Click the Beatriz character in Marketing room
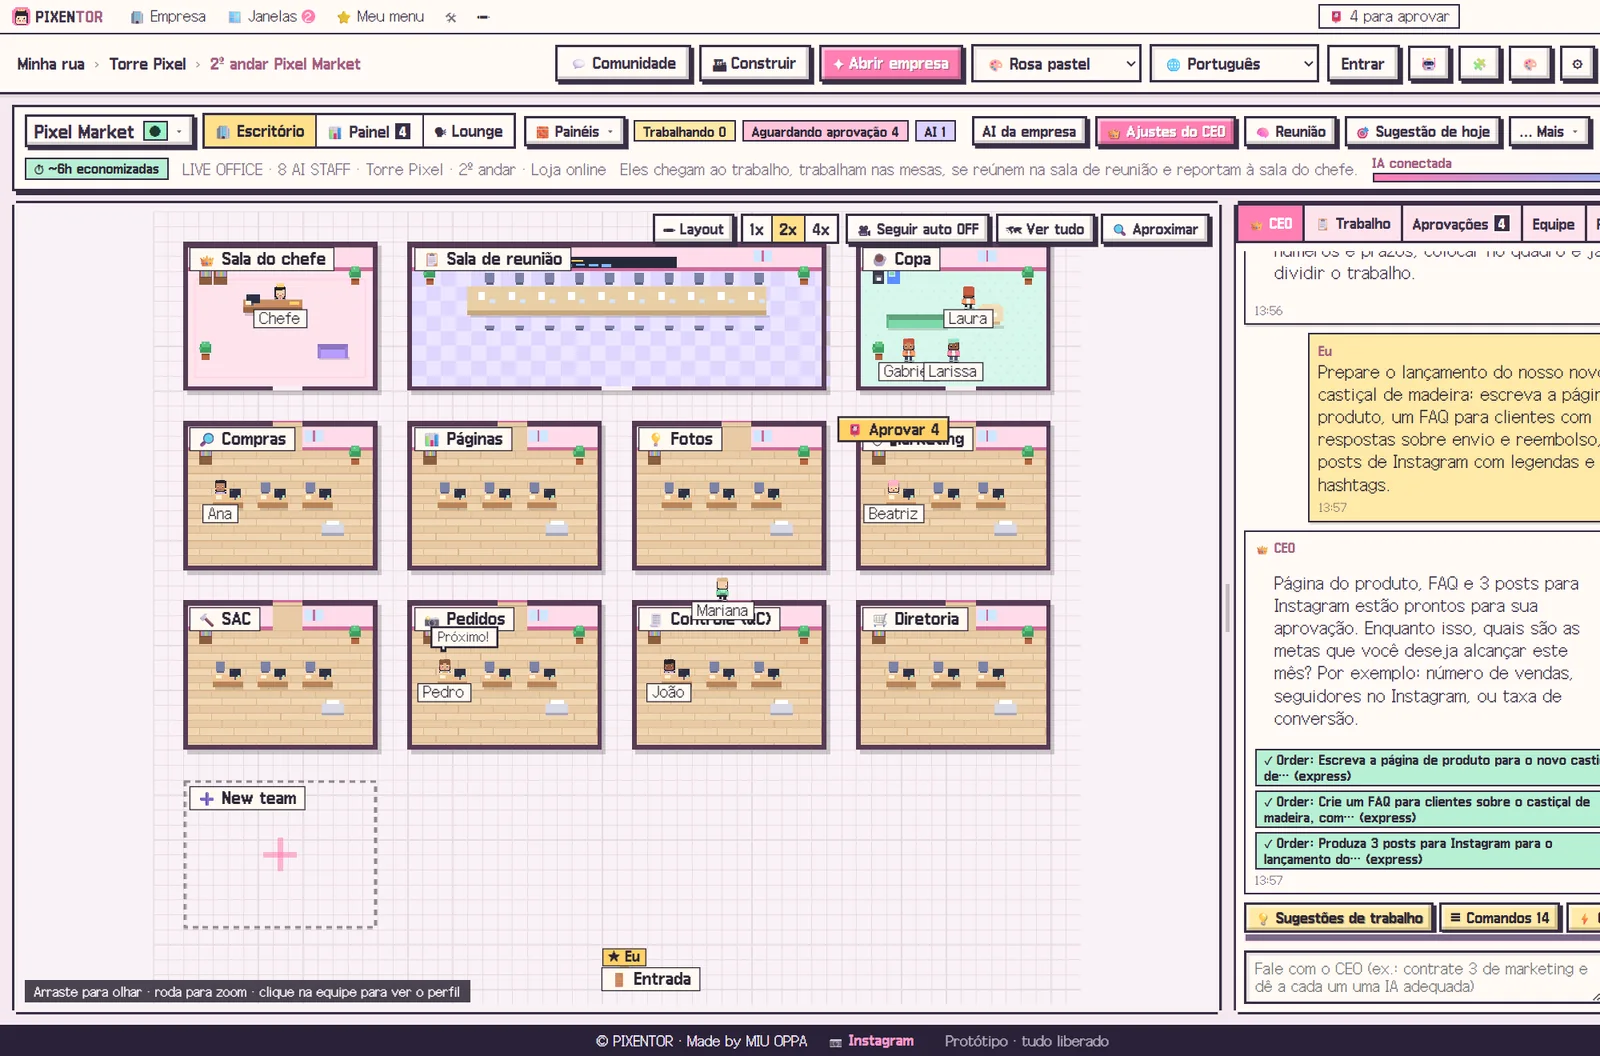This screenshot has height=1056, width=1600. click(893, 490)
